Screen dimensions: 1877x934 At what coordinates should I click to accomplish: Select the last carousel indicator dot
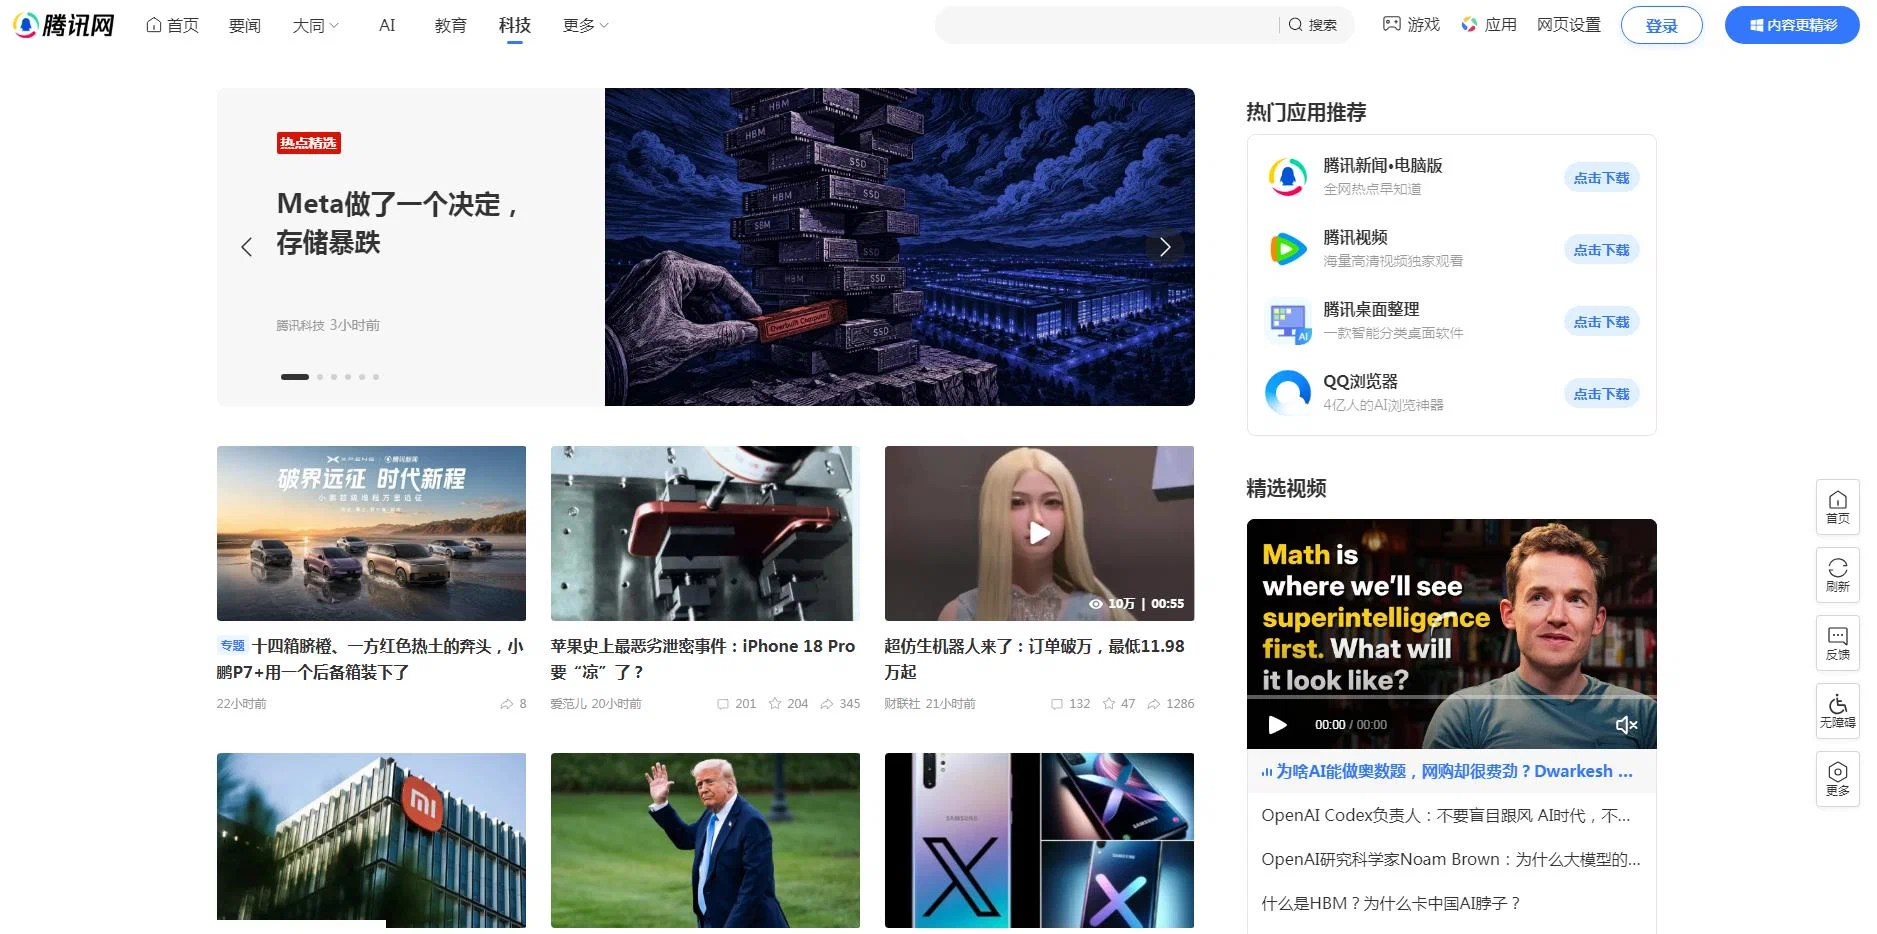point(376,377)
